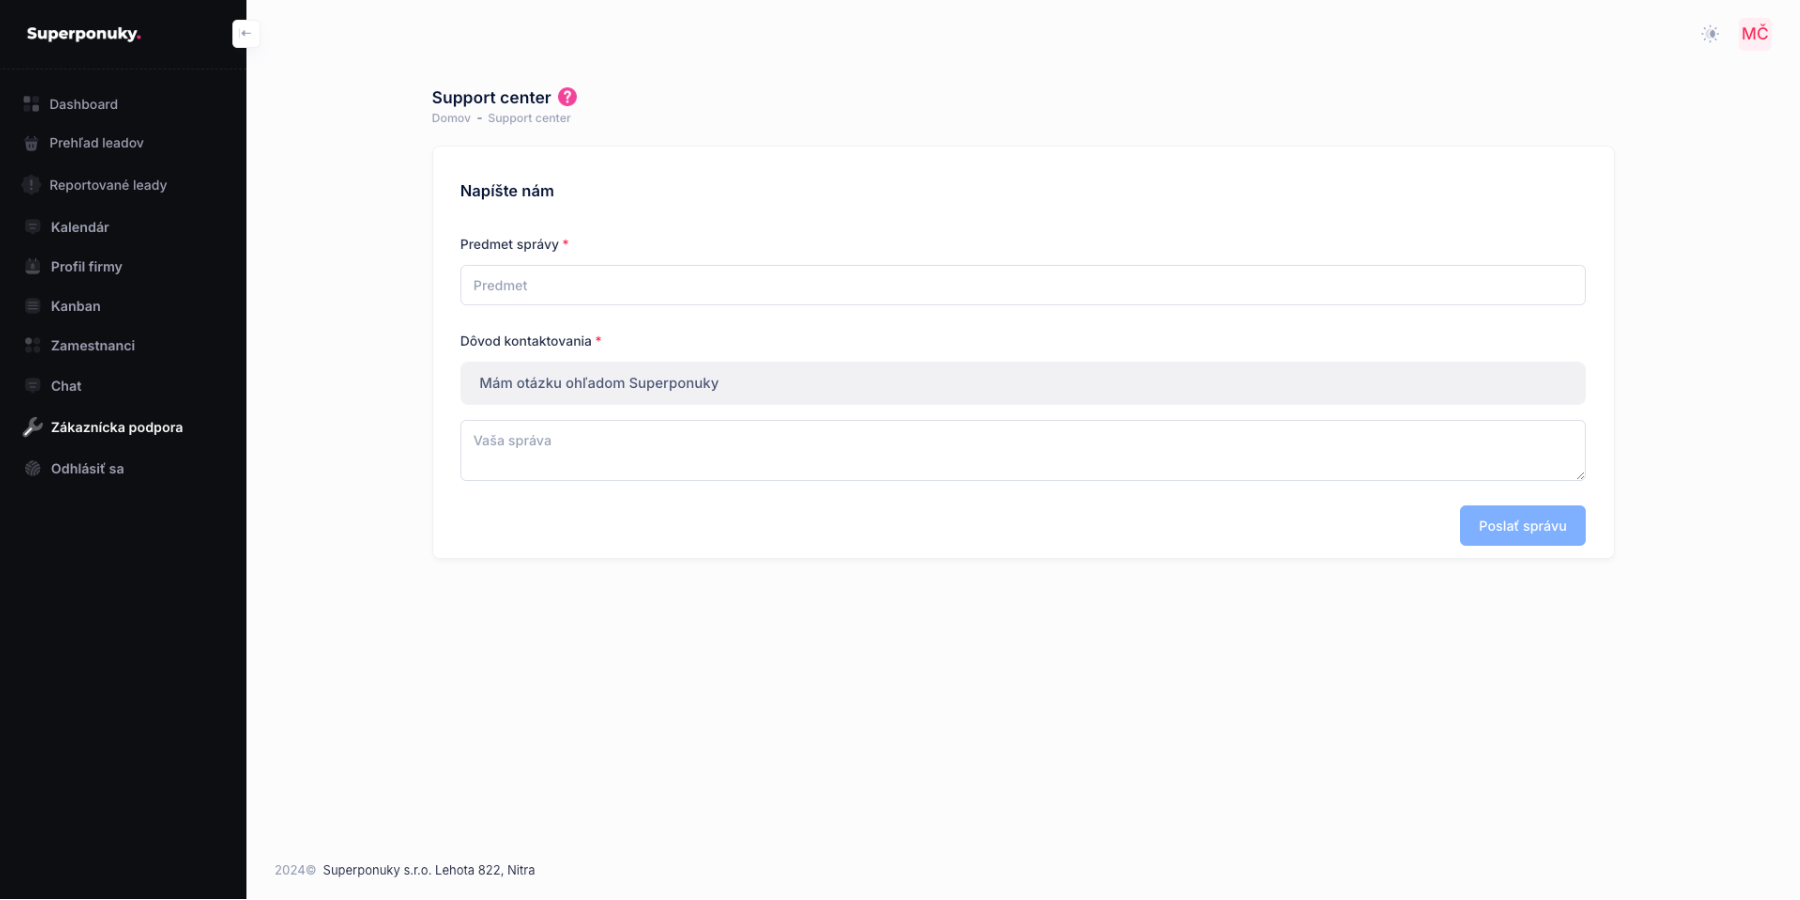Open the MČ user avatar menu

[1754, 34]
